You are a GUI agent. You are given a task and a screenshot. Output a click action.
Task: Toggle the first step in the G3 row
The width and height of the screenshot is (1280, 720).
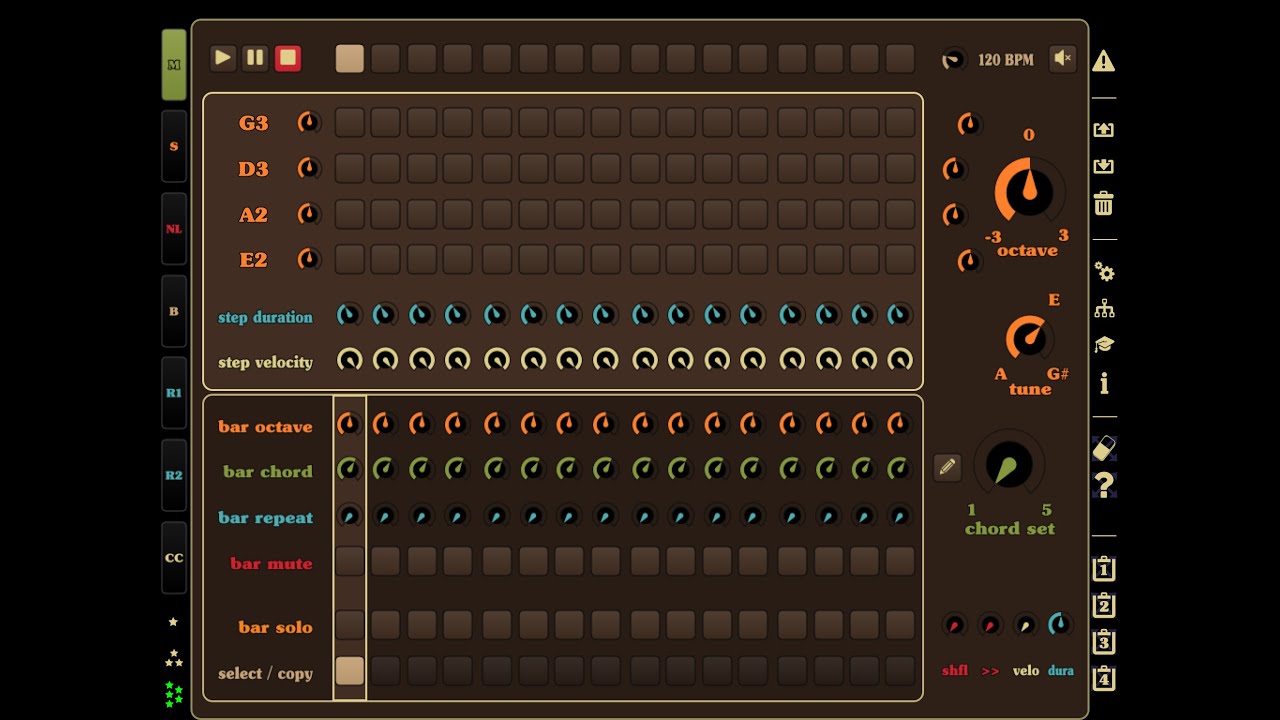(x=350, y=122)
